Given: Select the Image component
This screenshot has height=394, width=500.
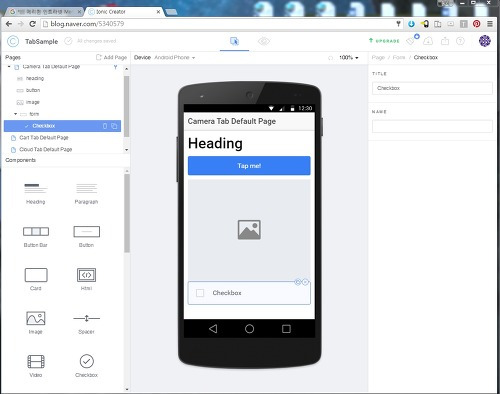Looking at the screenshot, I should point(35,322).
